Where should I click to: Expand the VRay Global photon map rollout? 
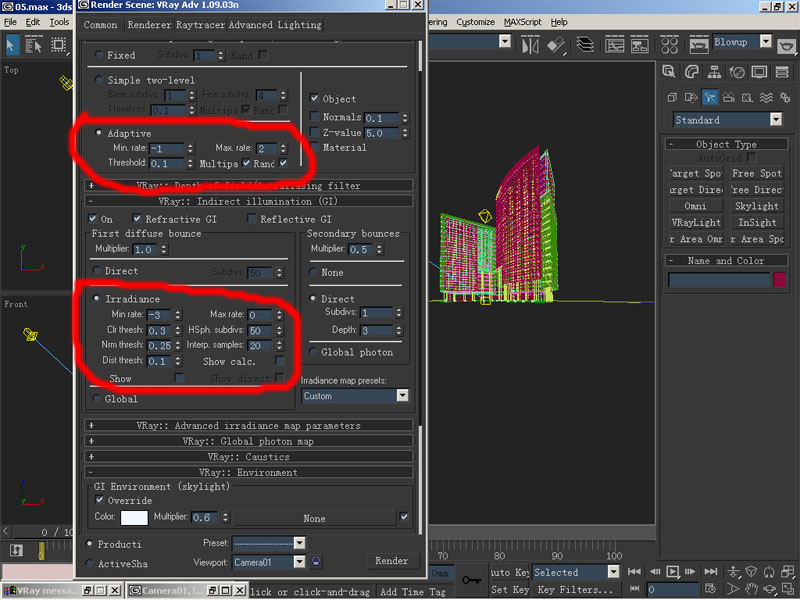tap(248, 441)
